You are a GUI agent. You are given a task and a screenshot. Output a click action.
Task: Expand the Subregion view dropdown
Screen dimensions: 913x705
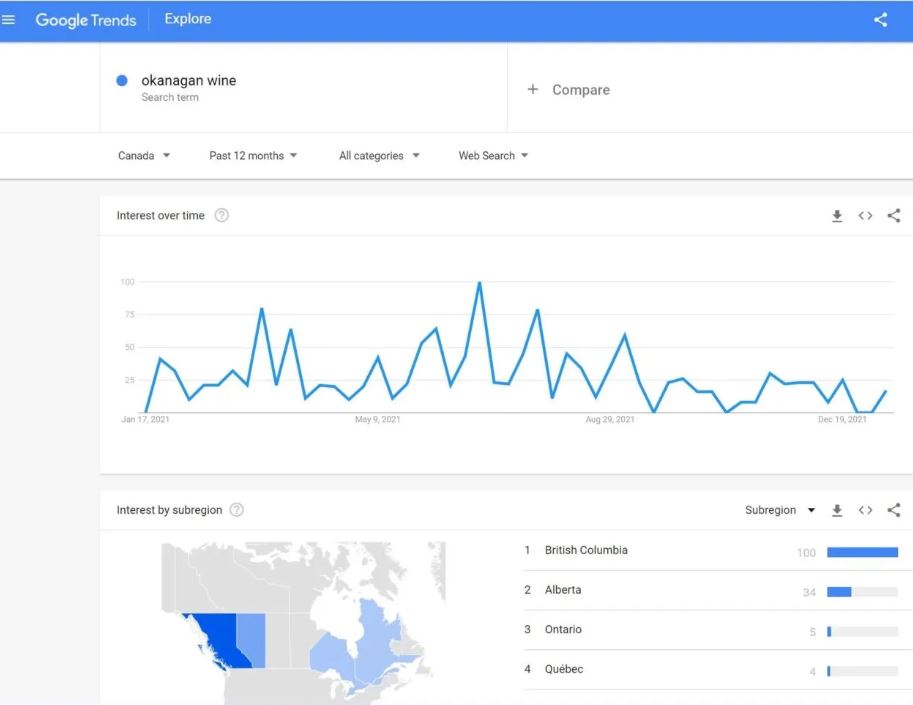pos(780,510)
